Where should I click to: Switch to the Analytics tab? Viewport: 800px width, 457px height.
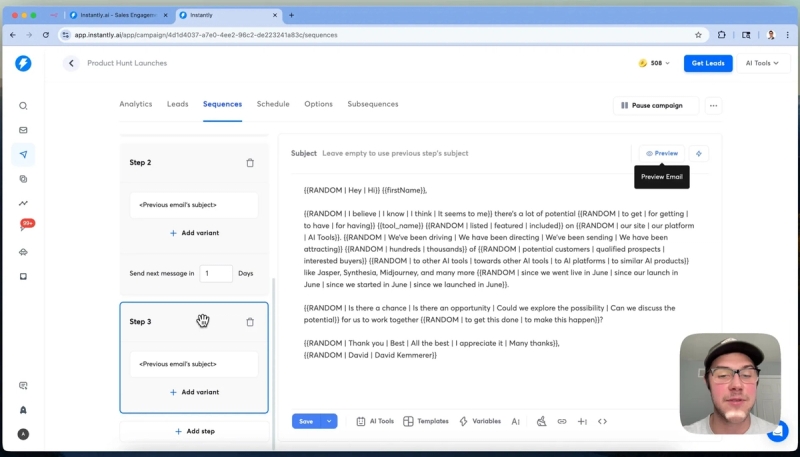136,104
